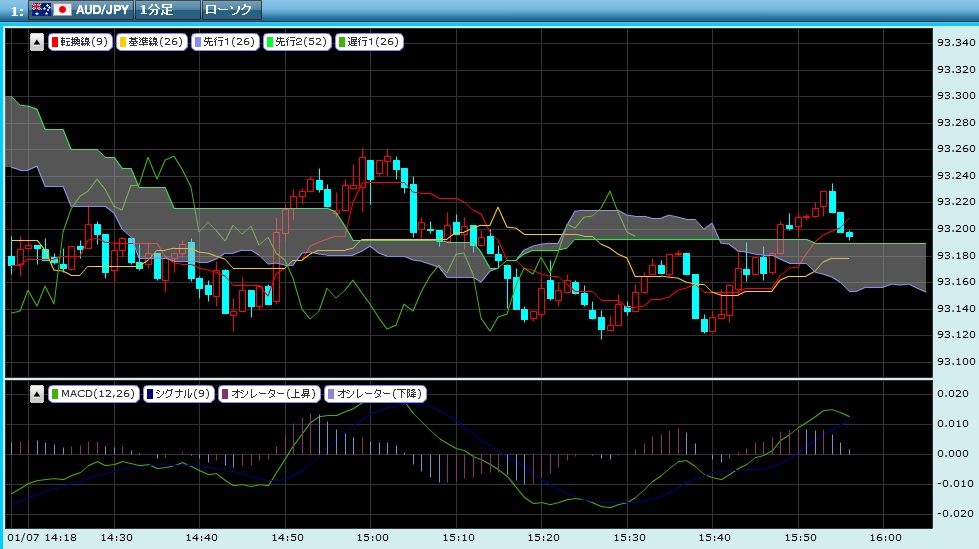Click the 15:30 time axis label
This screenshot has width=979, height=549.
pyautogui.click(x=629, y=537)
